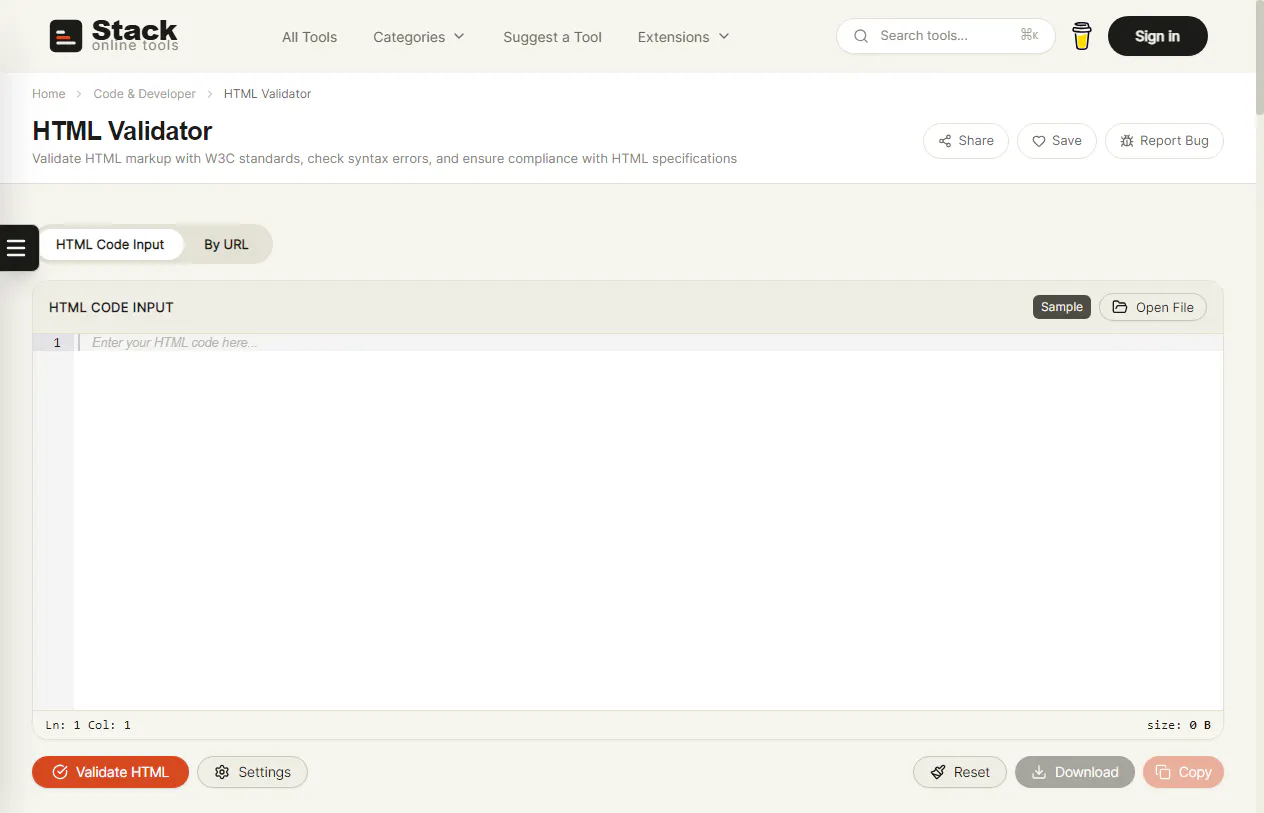Click HTML Validator breadcrumb text
The image size is (1264, 813).
tap(267, 94)
